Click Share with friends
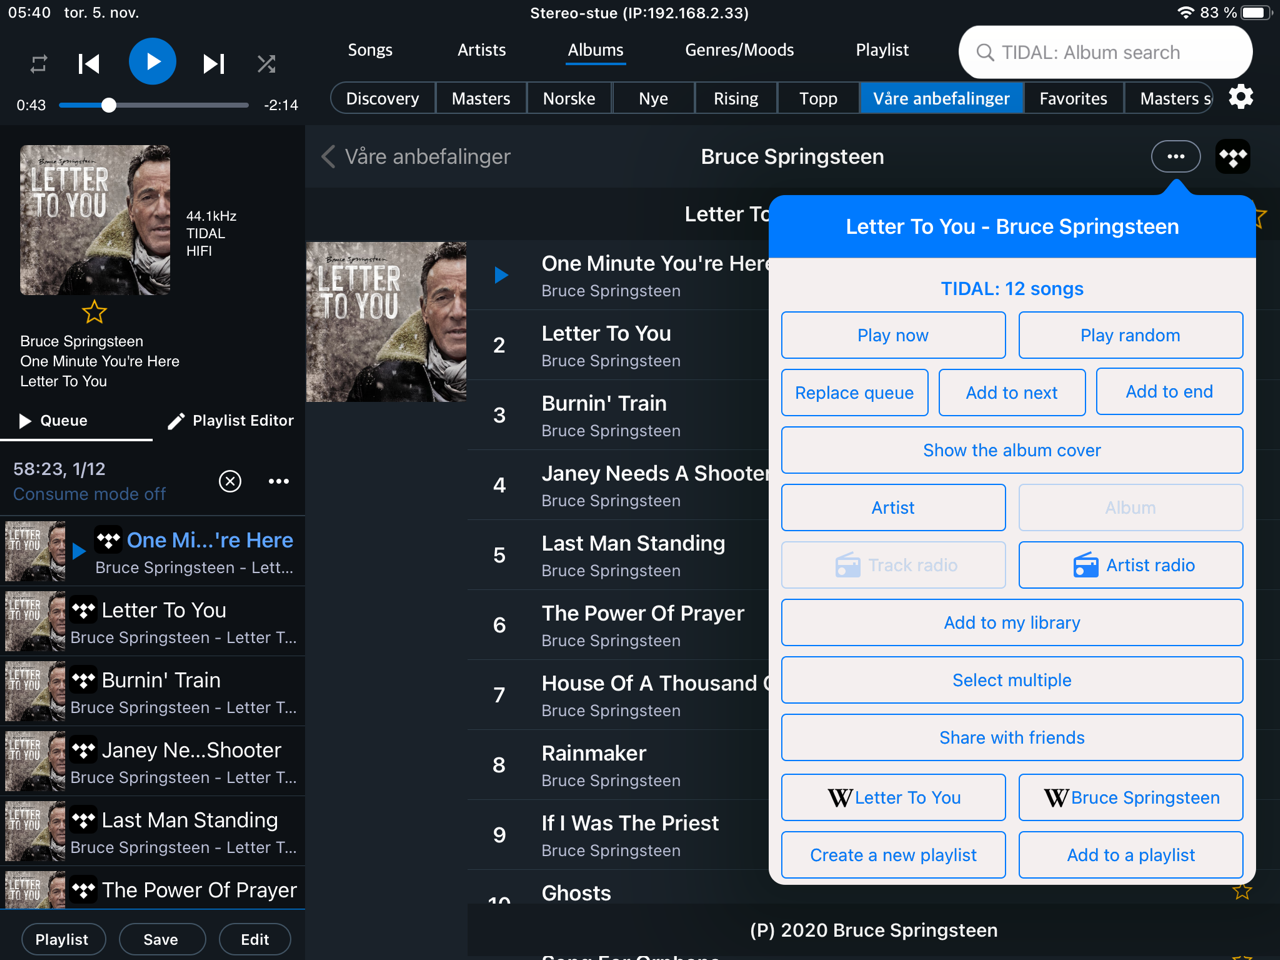This screenshot has height=960, width=1280. (1012, 737)
